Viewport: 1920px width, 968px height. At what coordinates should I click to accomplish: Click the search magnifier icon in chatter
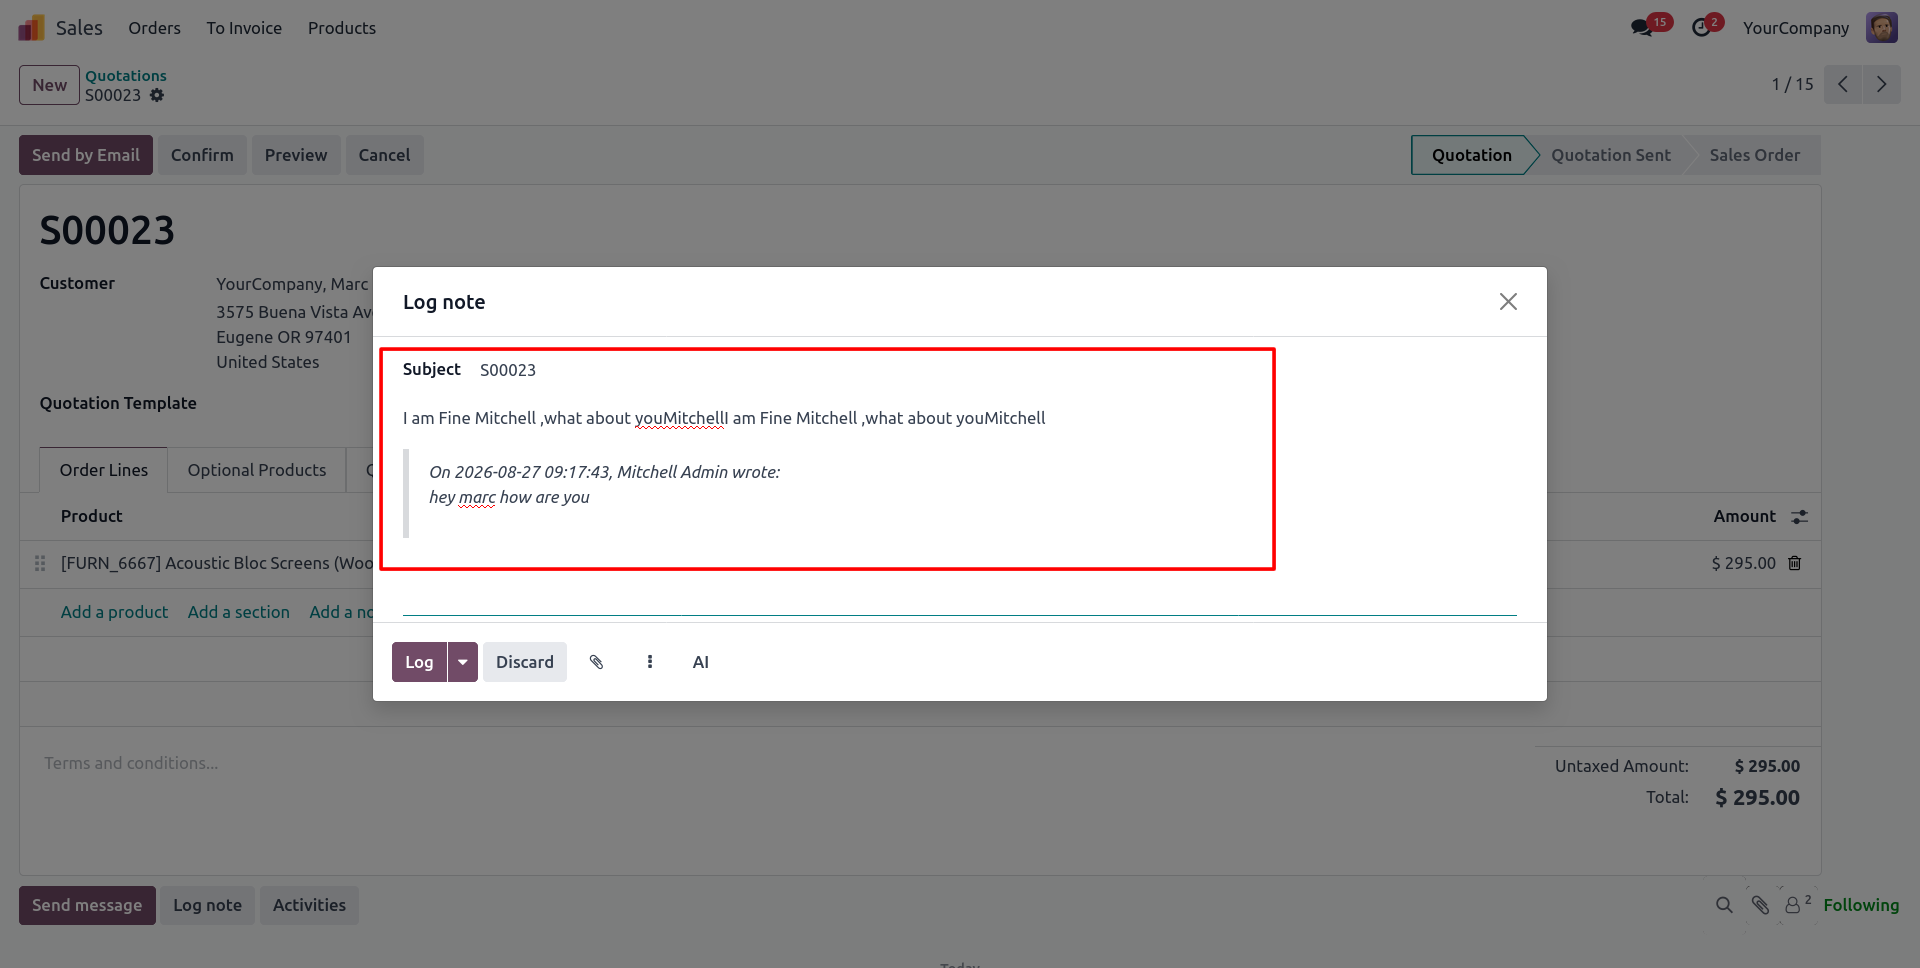point(1724,905)
